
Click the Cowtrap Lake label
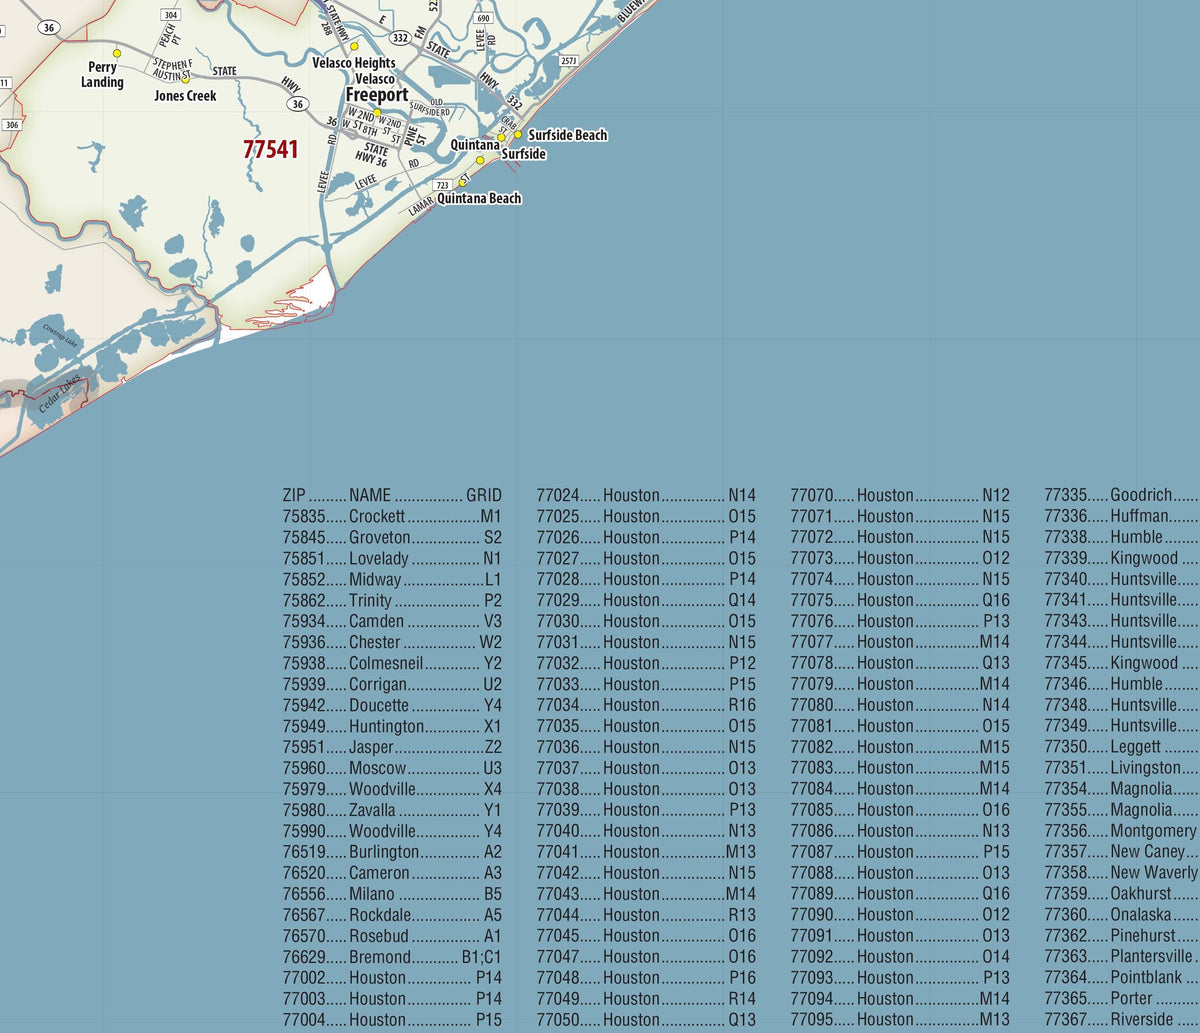pos(59,336)
